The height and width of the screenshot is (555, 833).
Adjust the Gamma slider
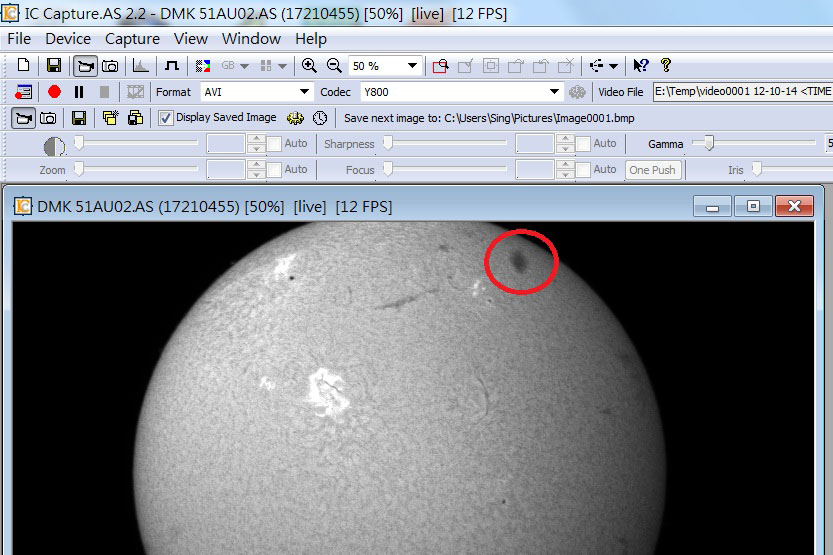[x=709, y=144]
